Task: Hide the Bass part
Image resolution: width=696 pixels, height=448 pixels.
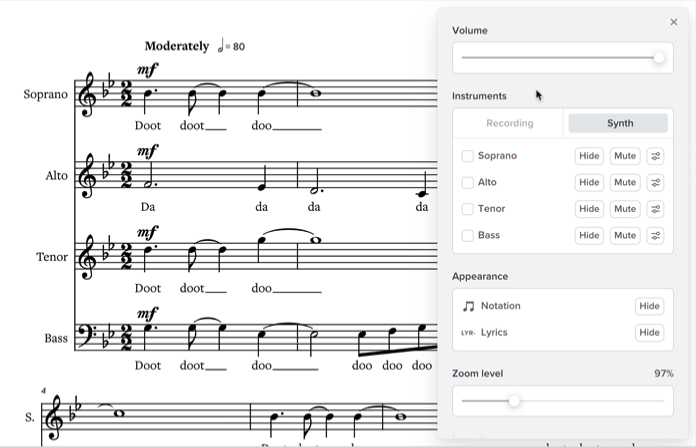Action: click(x=589, y=235)
